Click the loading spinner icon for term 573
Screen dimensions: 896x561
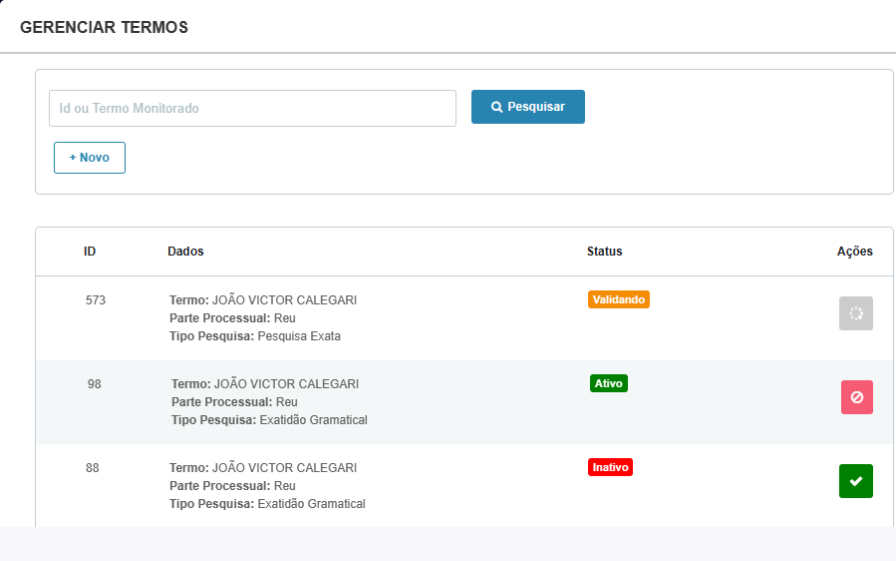(x=855, y=313)
